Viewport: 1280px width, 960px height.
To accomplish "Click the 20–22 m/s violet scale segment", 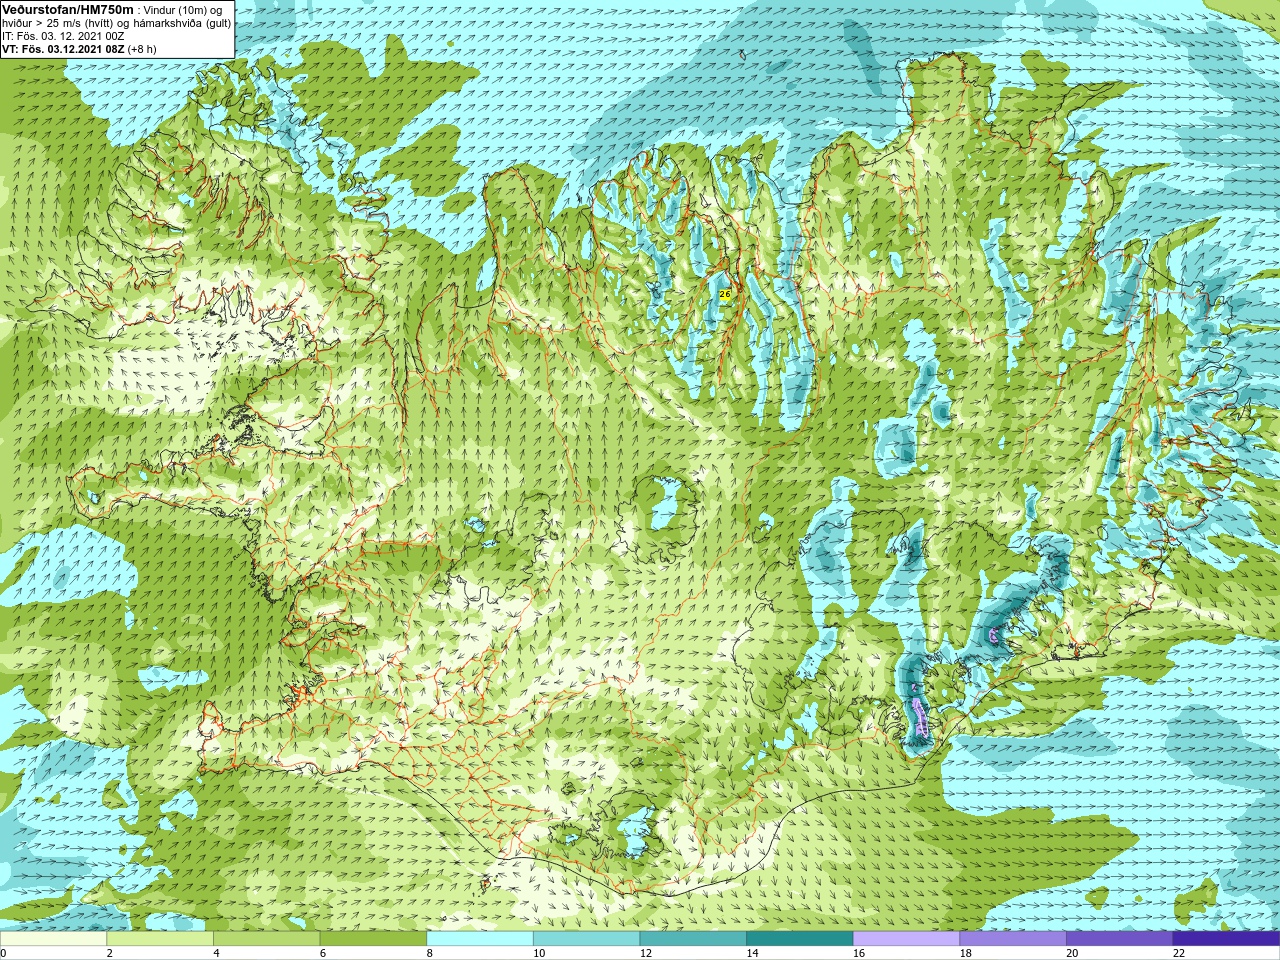I will [1120, 939].
